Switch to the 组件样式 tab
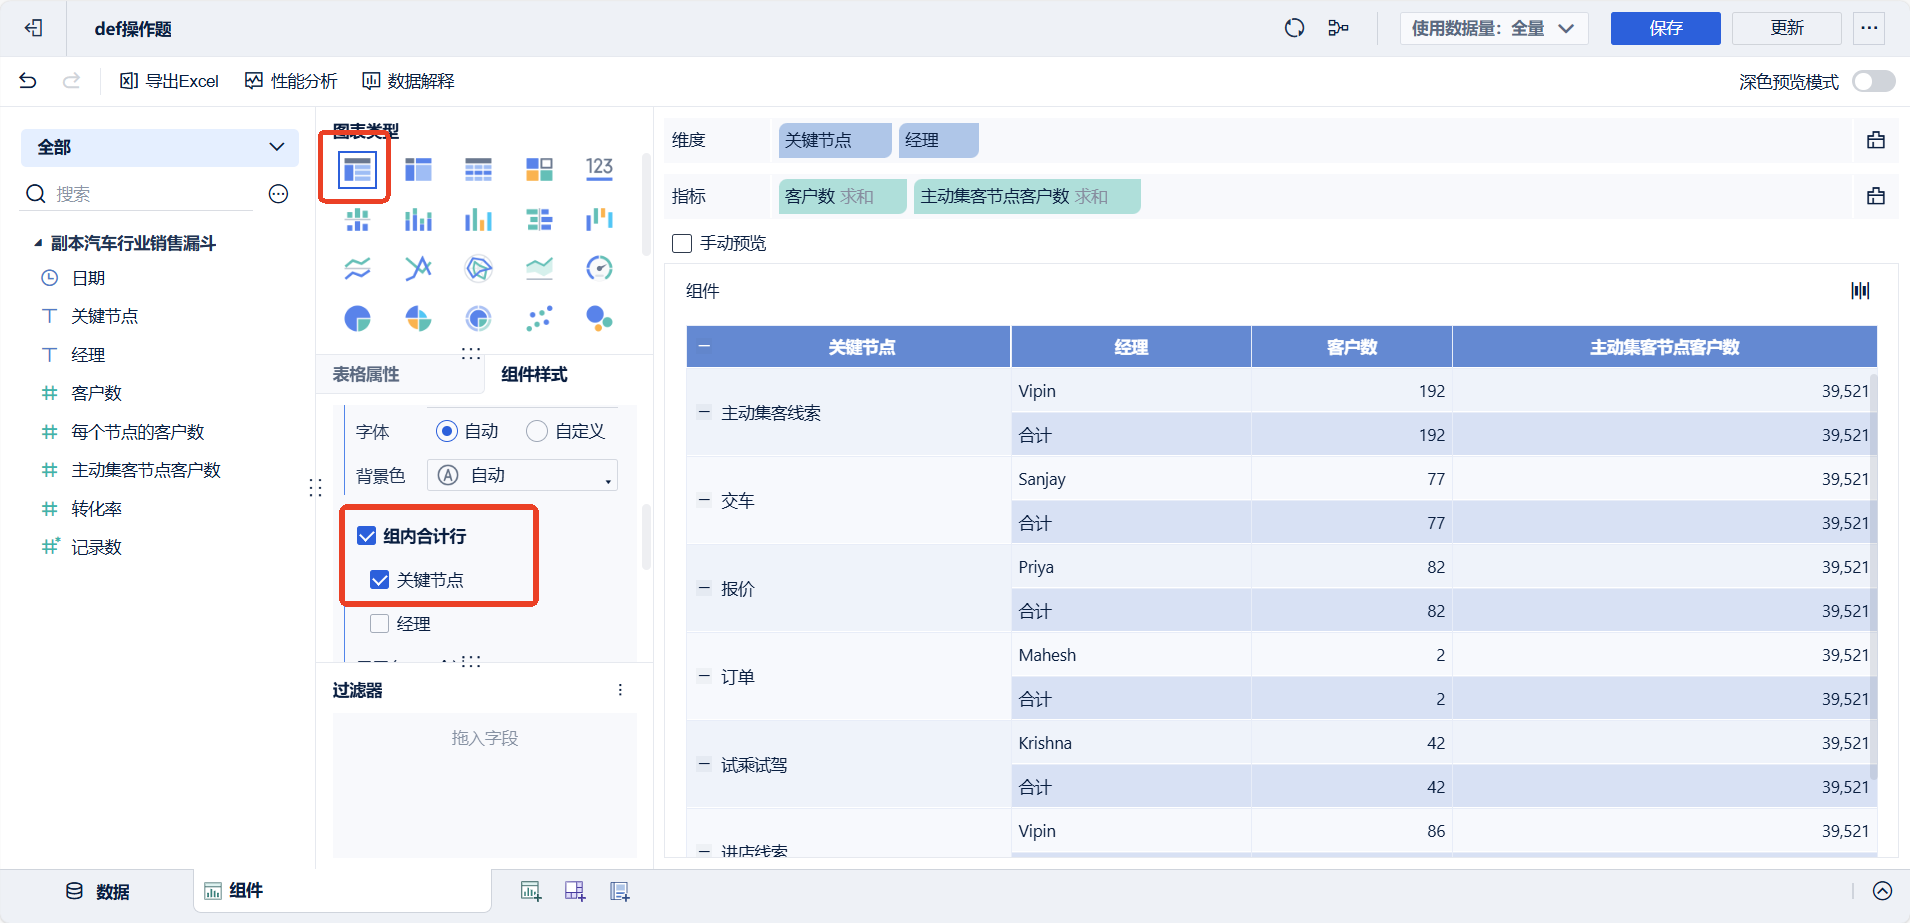 (534, 374)
